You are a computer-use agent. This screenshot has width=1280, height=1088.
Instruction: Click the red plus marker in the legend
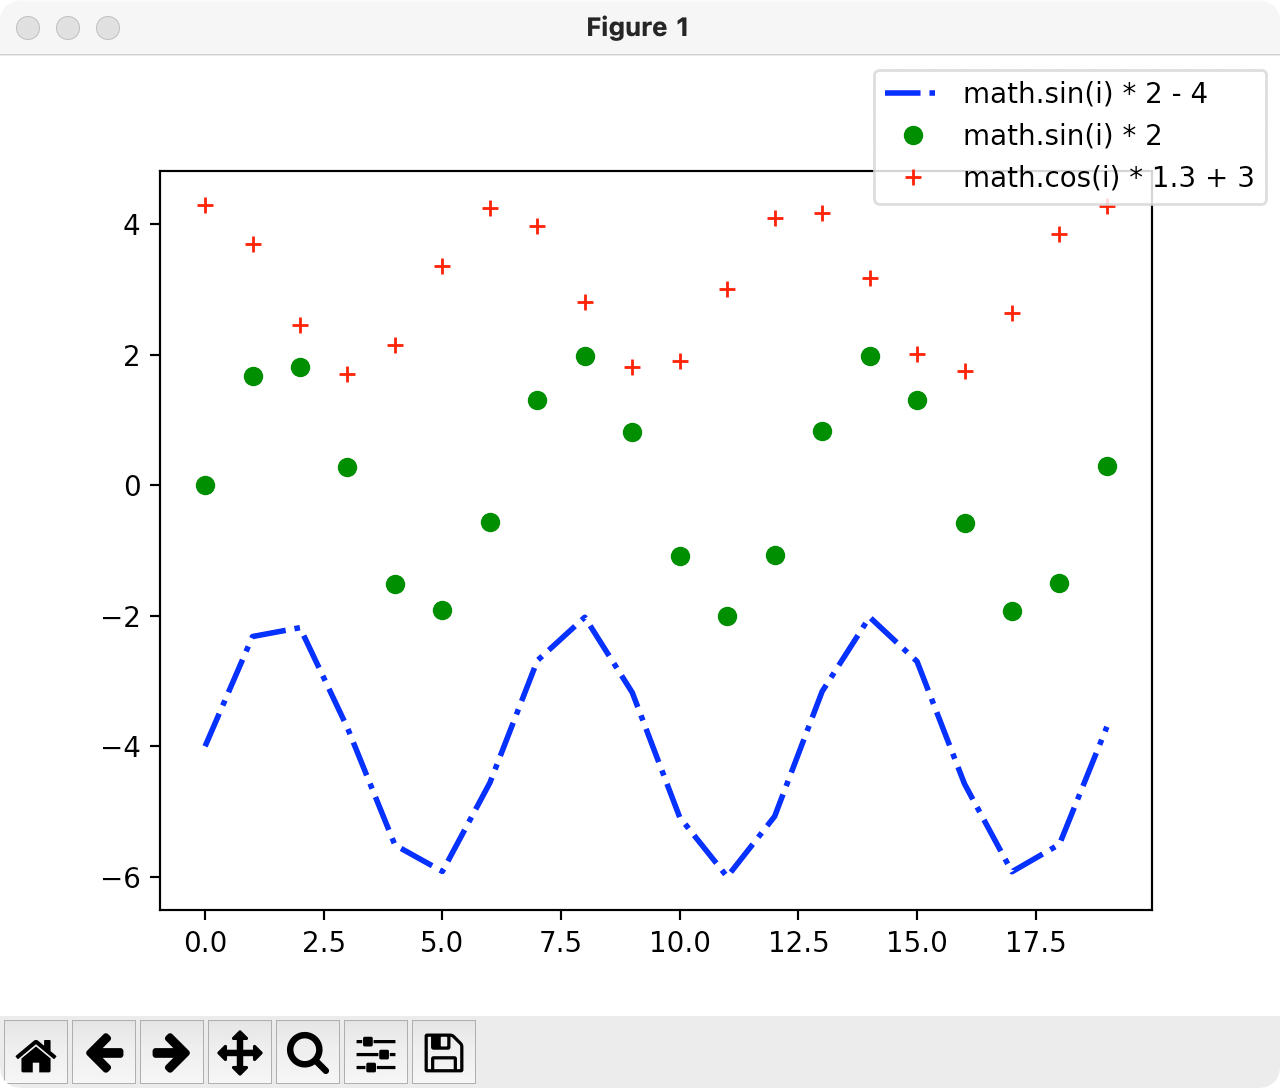click(x=912, y=177)
